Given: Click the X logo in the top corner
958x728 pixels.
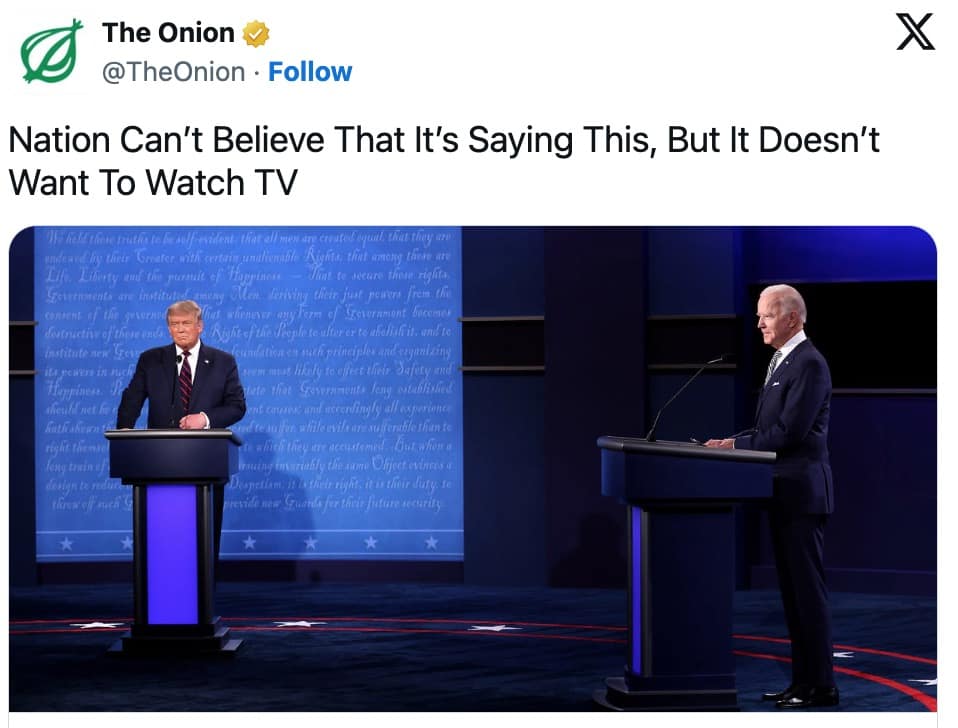Looking at the screenshot, I should click(x=913, y=33).
